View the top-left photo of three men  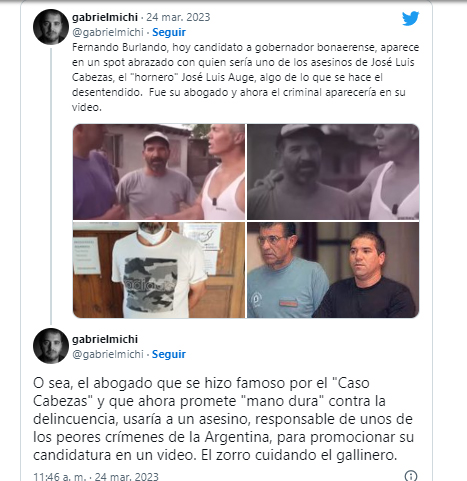point(159,172)
